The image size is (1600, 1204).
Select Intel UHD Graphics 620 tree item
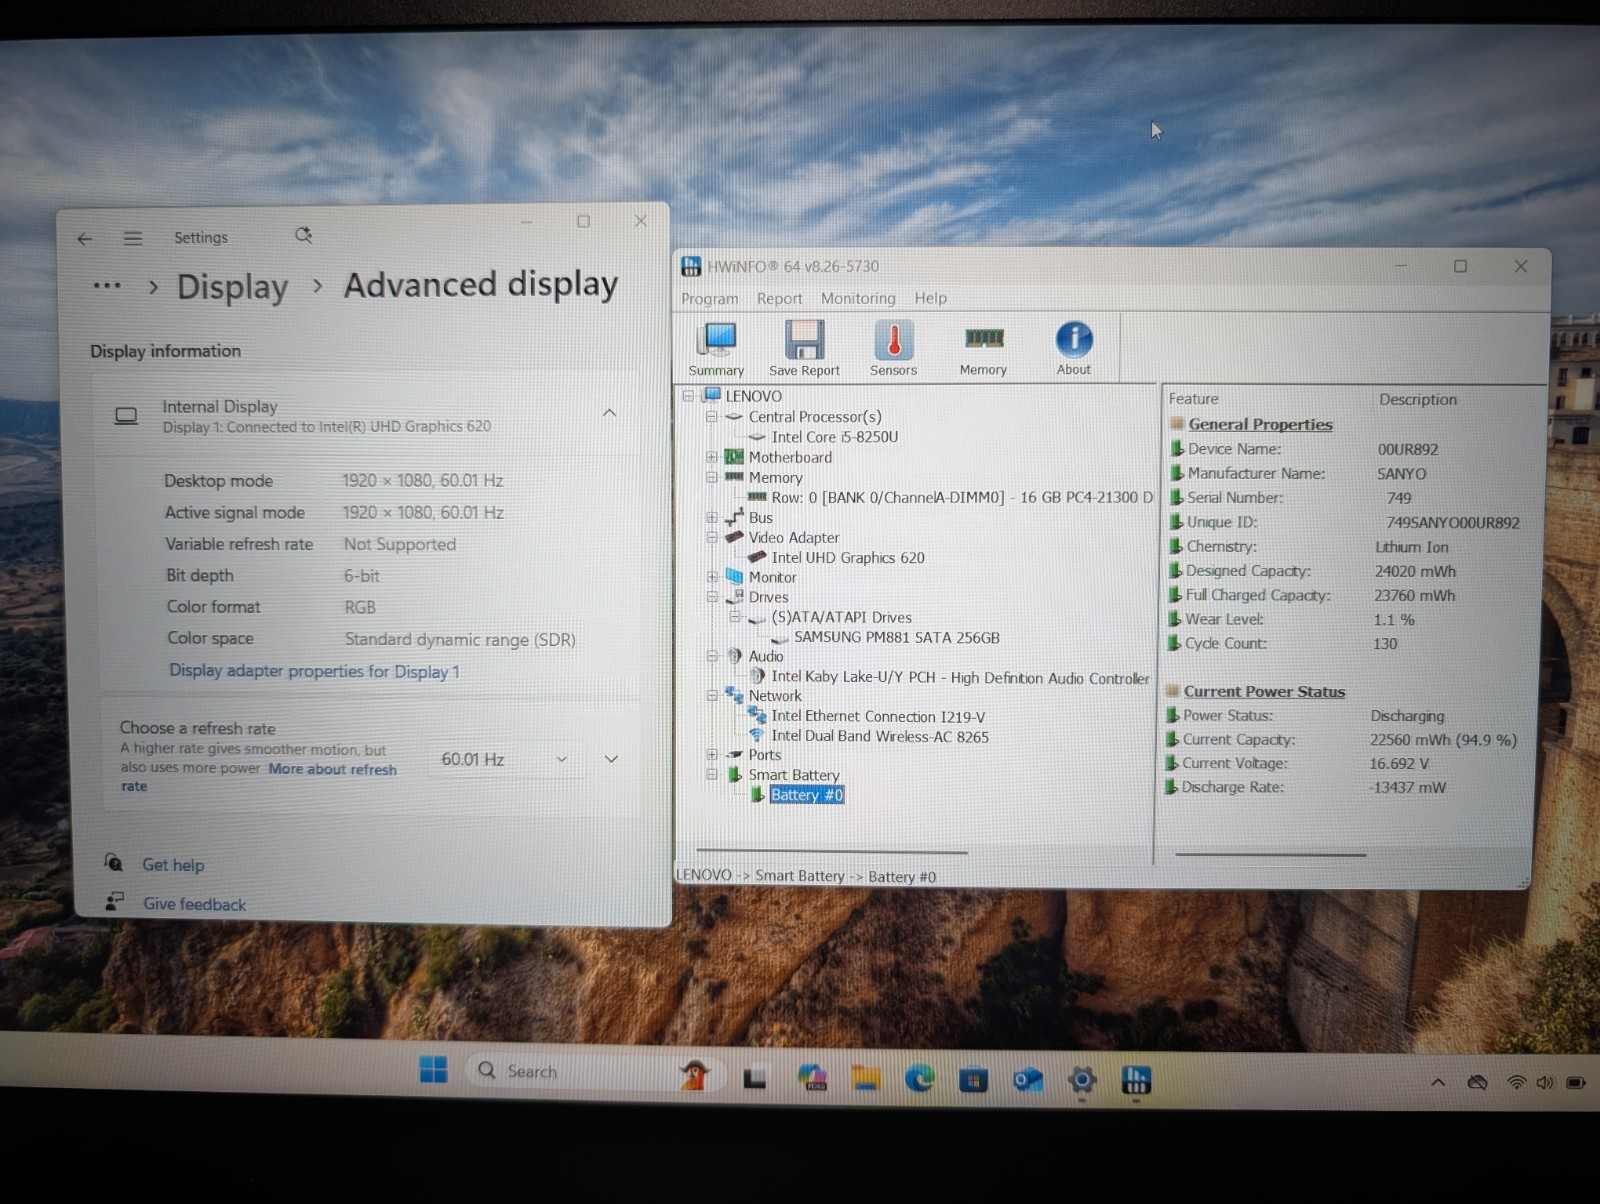847,558
